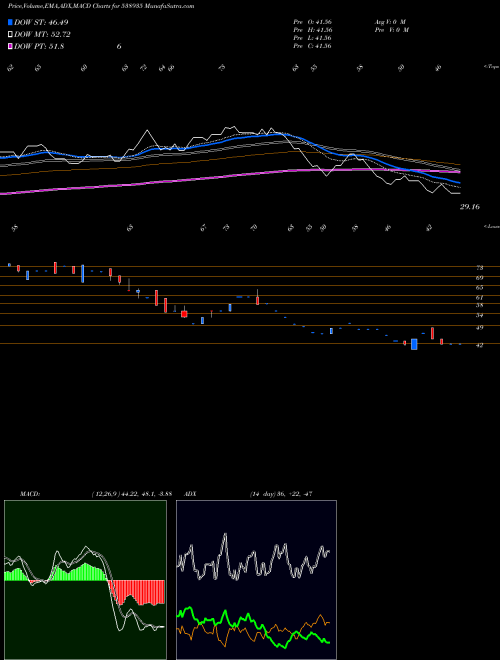Click the 'Pre H: 41.36' value

[313, 30]
